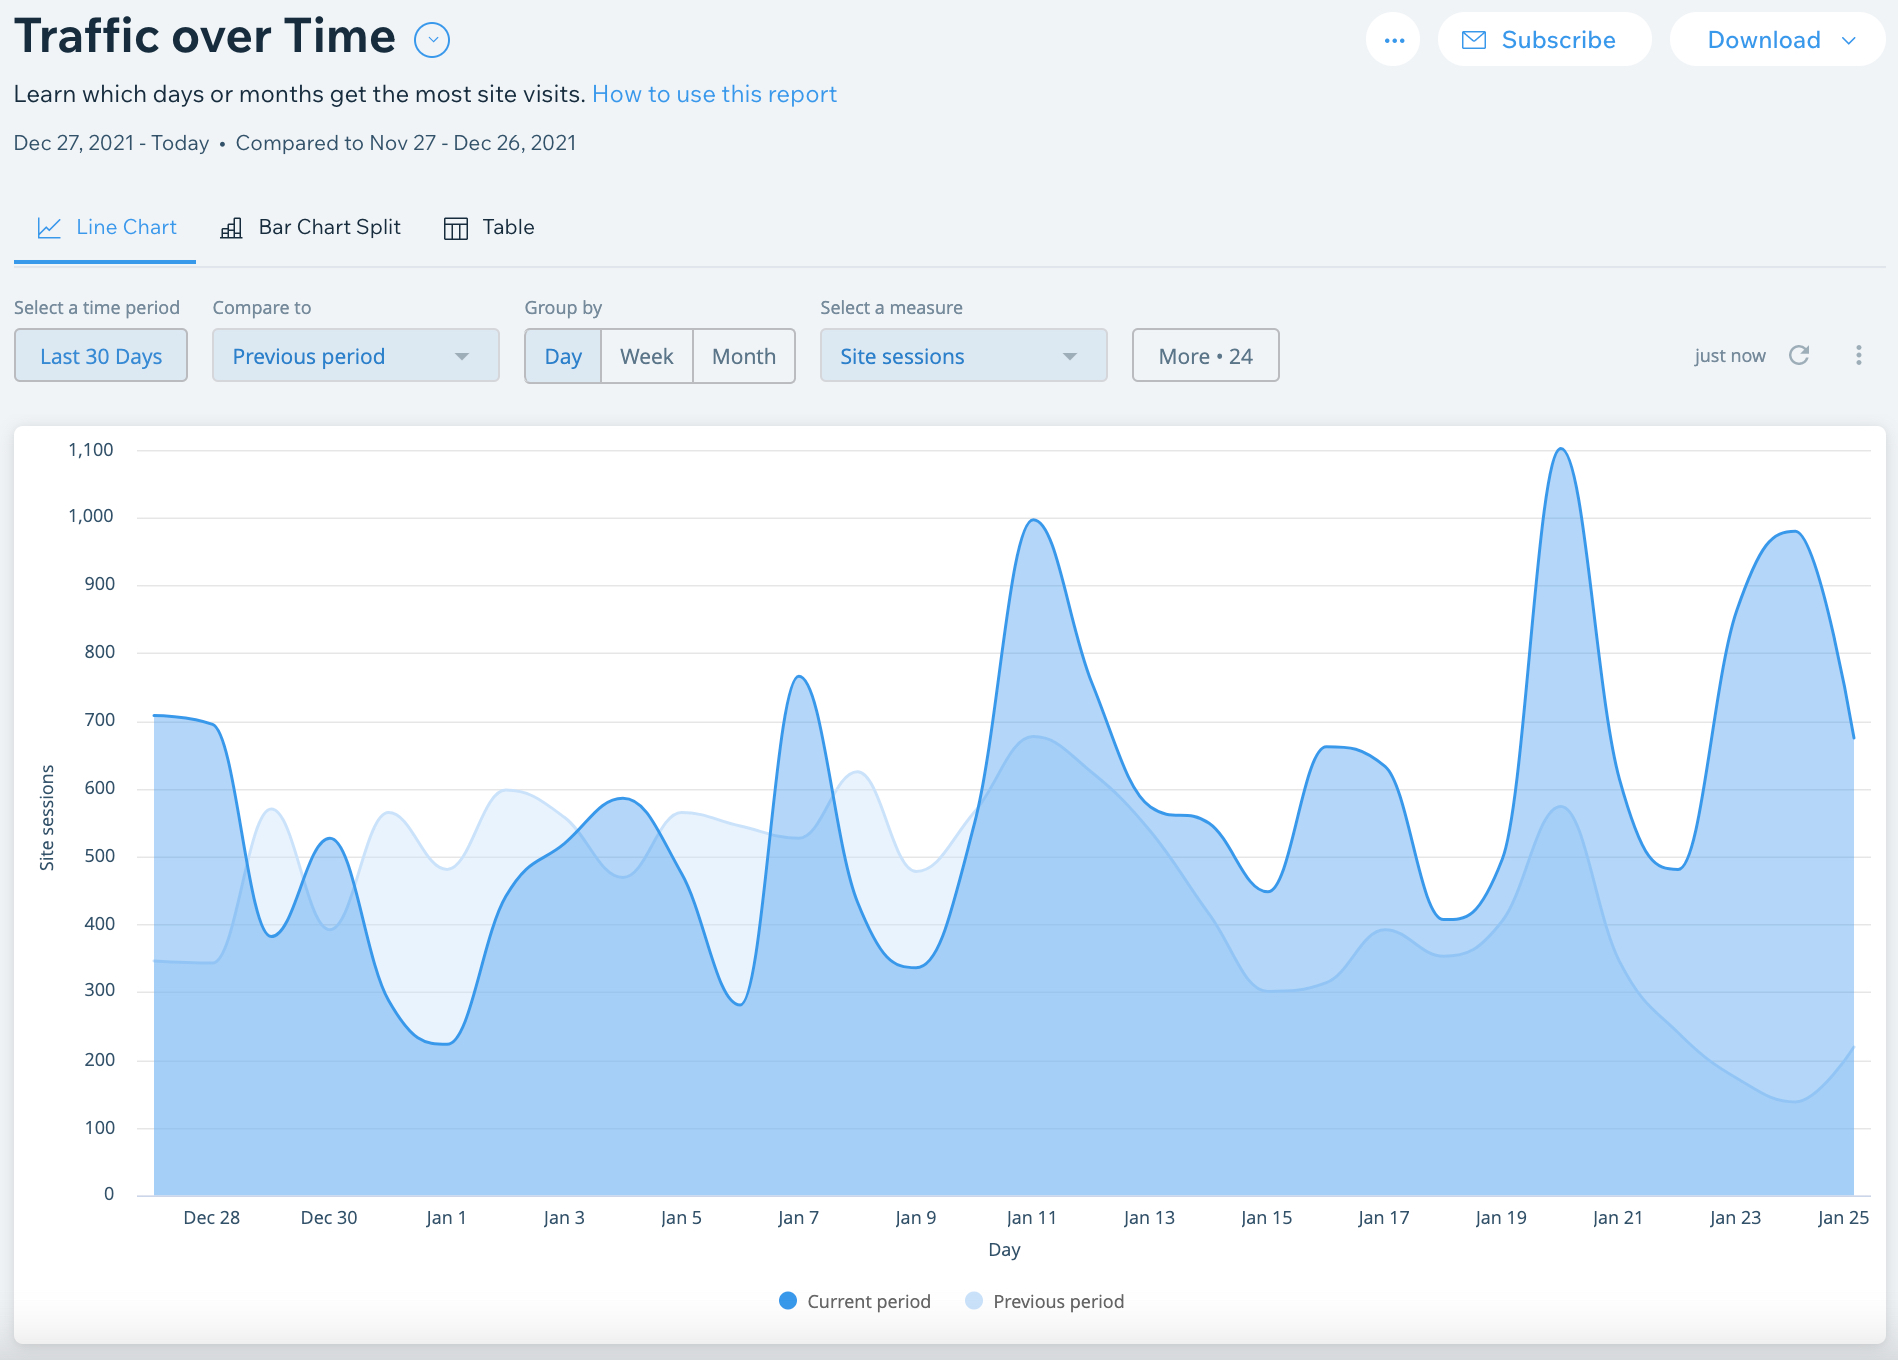Group by Month
The image size is (1898, 1360).
[x=744, y=356]
